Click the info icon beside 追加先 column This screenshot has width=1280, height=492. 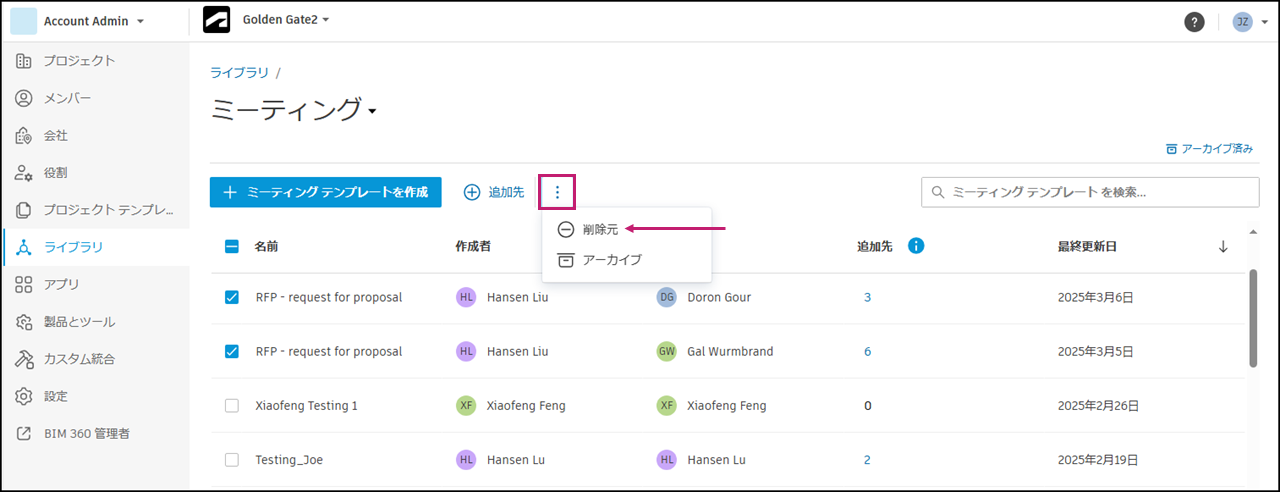915,245
